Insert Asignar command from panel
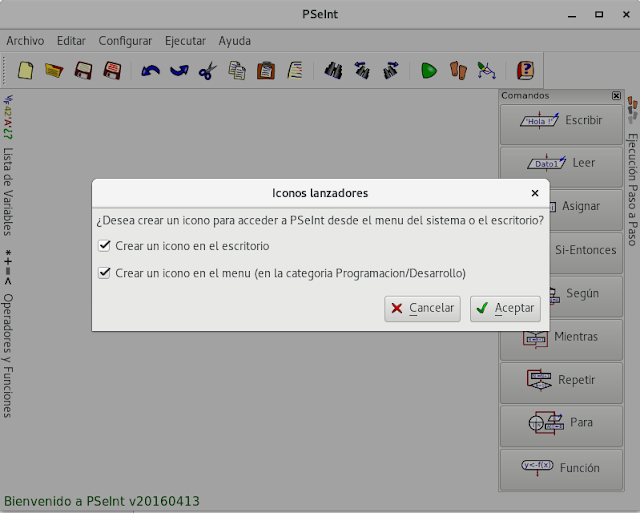 coord(586,210)
